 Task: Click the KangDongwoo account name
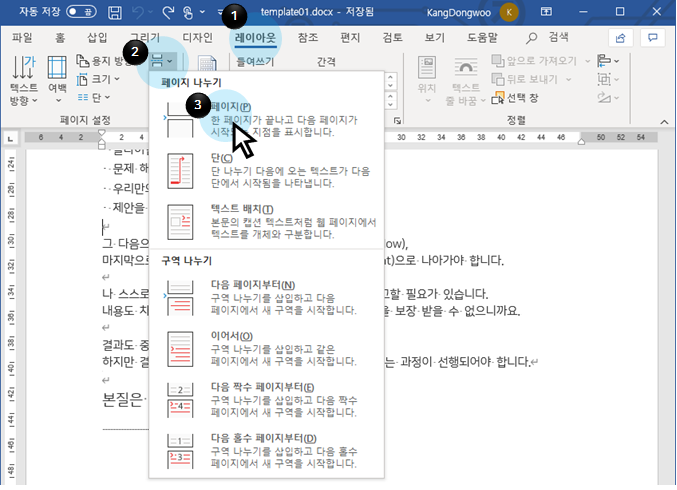[459, 13]
